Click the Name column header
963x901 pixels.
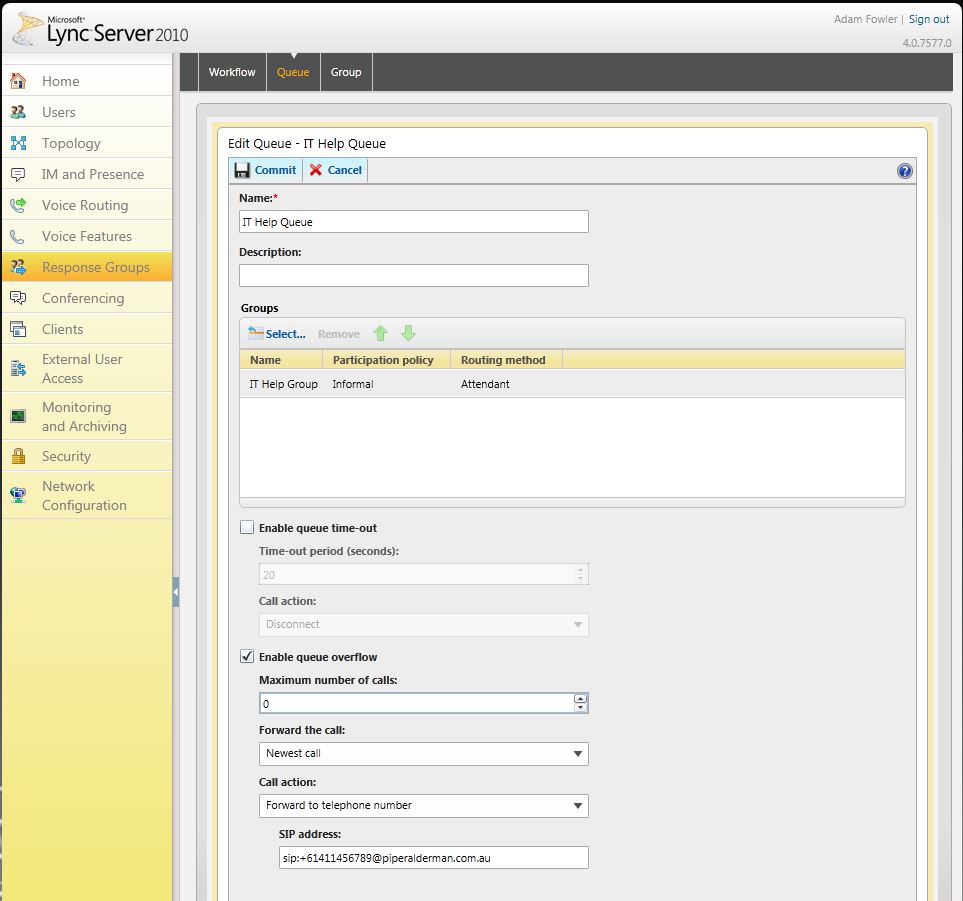point(281,360)
